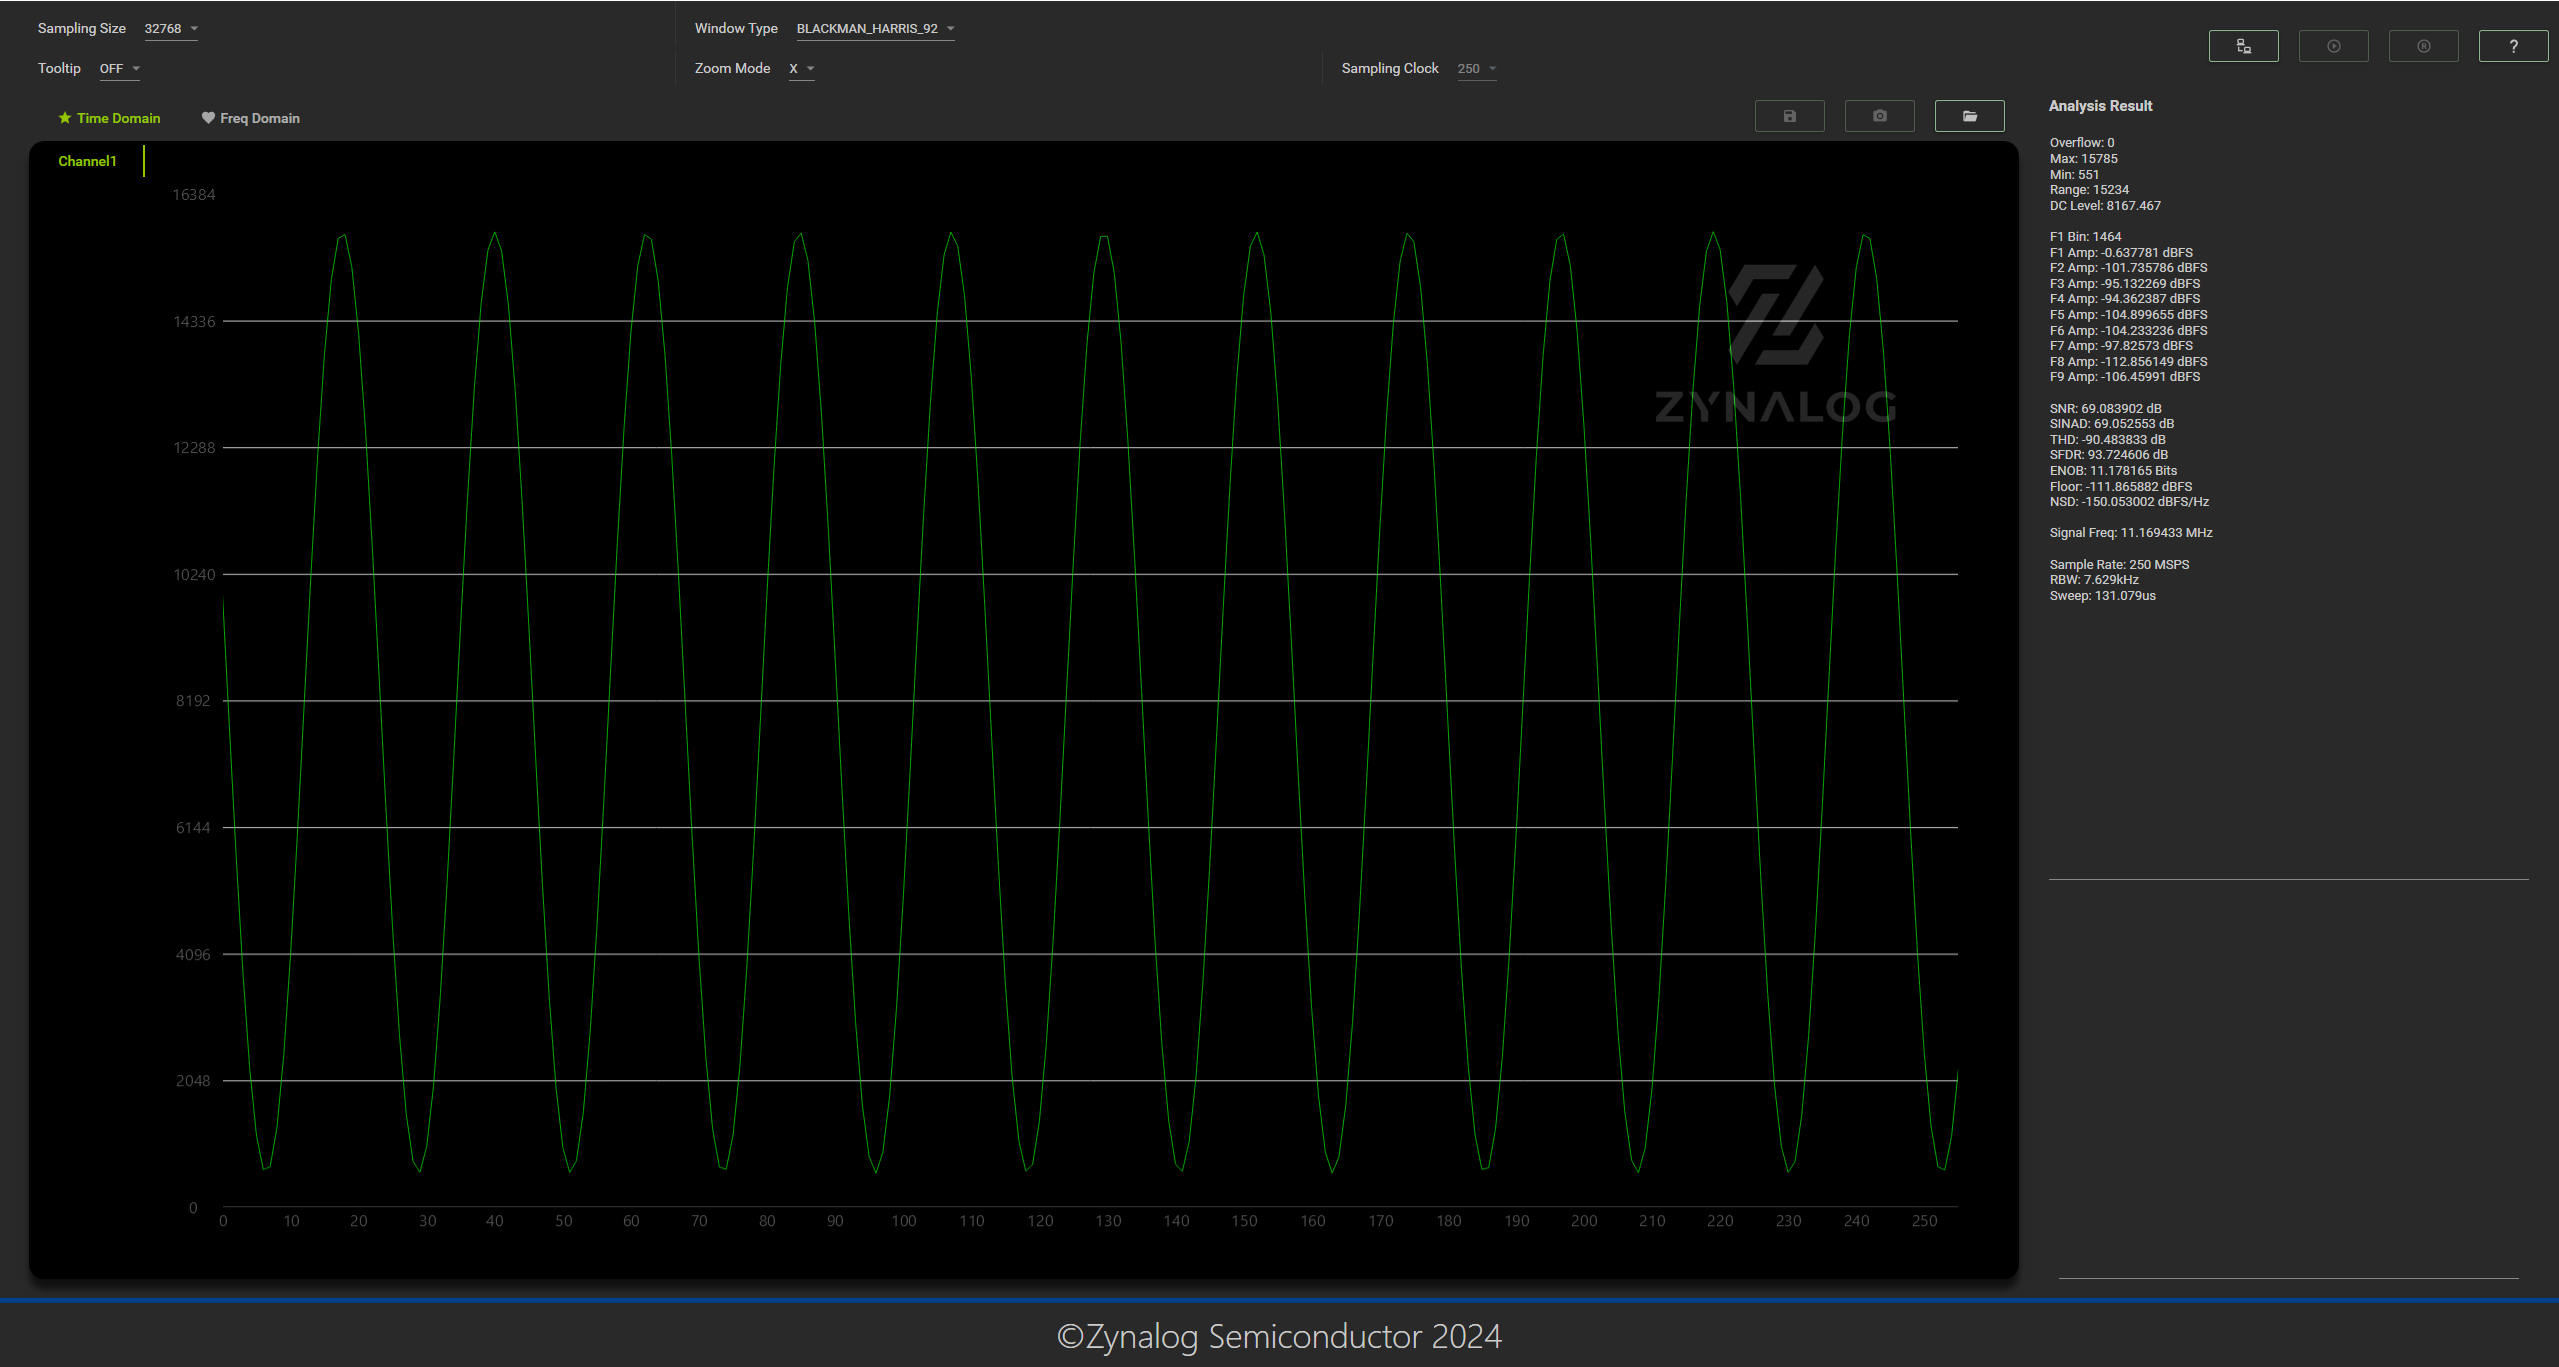Click the circled R record button
The image size is (2559, 1367).
point(2423,46)
